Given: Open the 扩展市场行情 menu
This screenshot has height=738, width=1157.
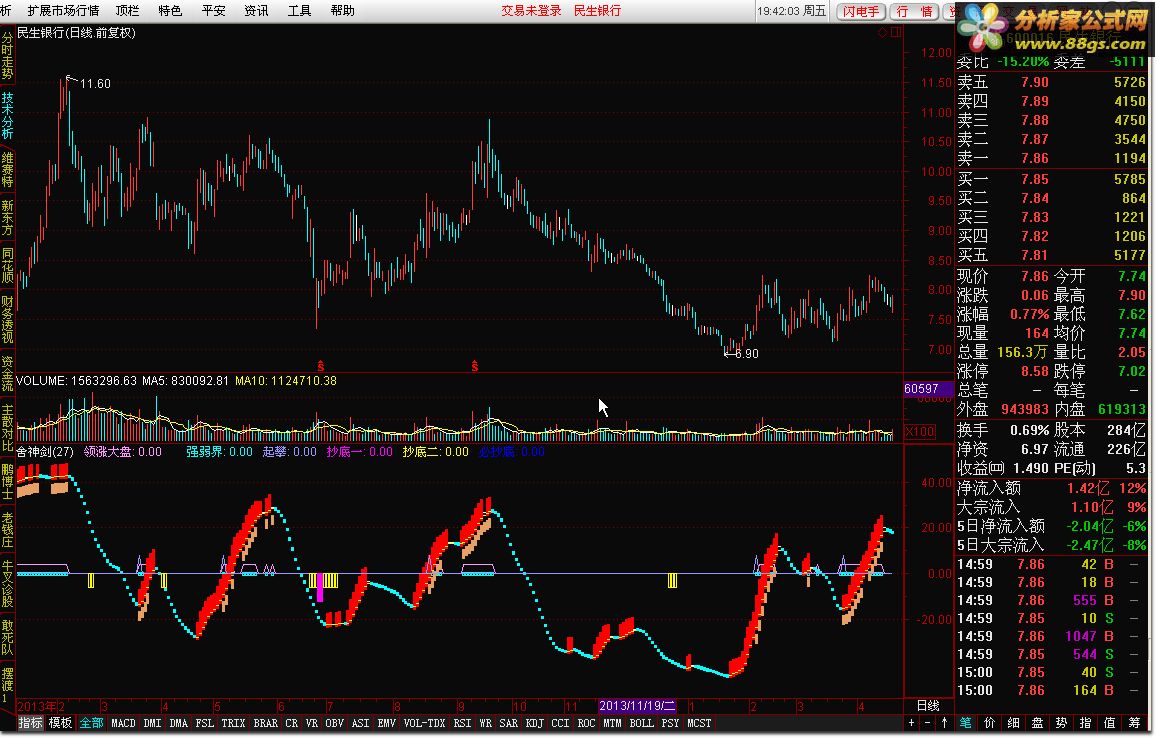Looking at the screenshot, I should (x=63, y=10).
